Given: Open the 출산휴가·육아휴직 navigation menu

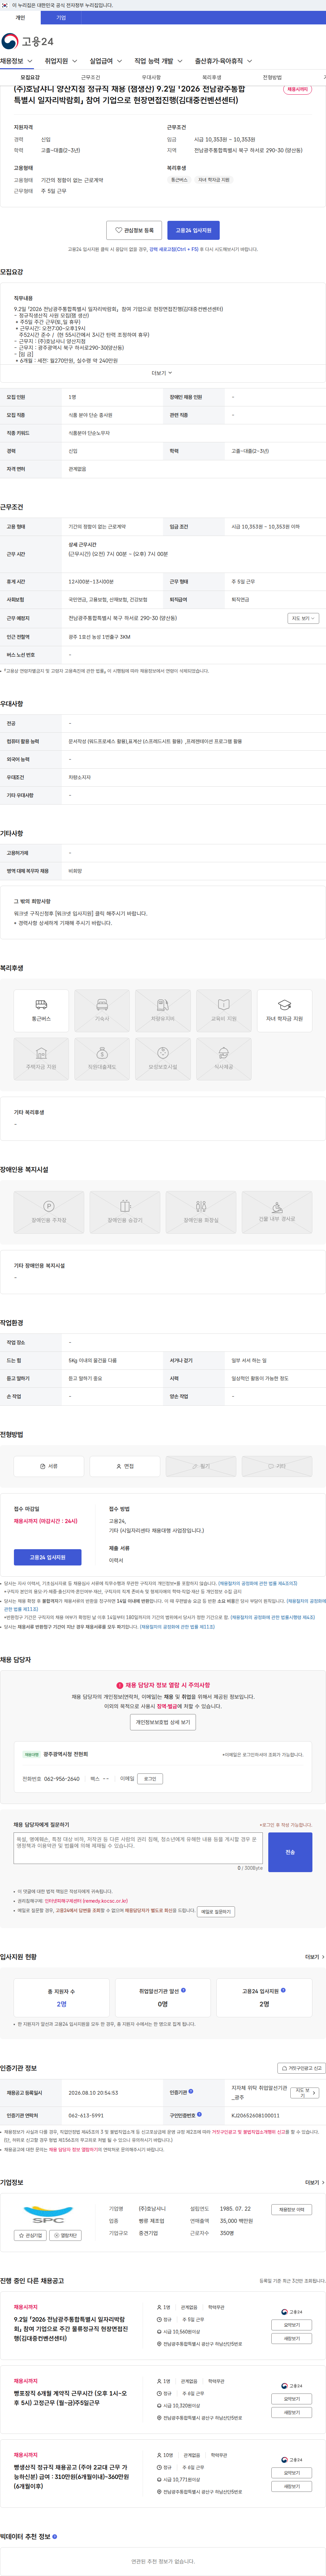Looking at the screenshot, I should point(224,61).
